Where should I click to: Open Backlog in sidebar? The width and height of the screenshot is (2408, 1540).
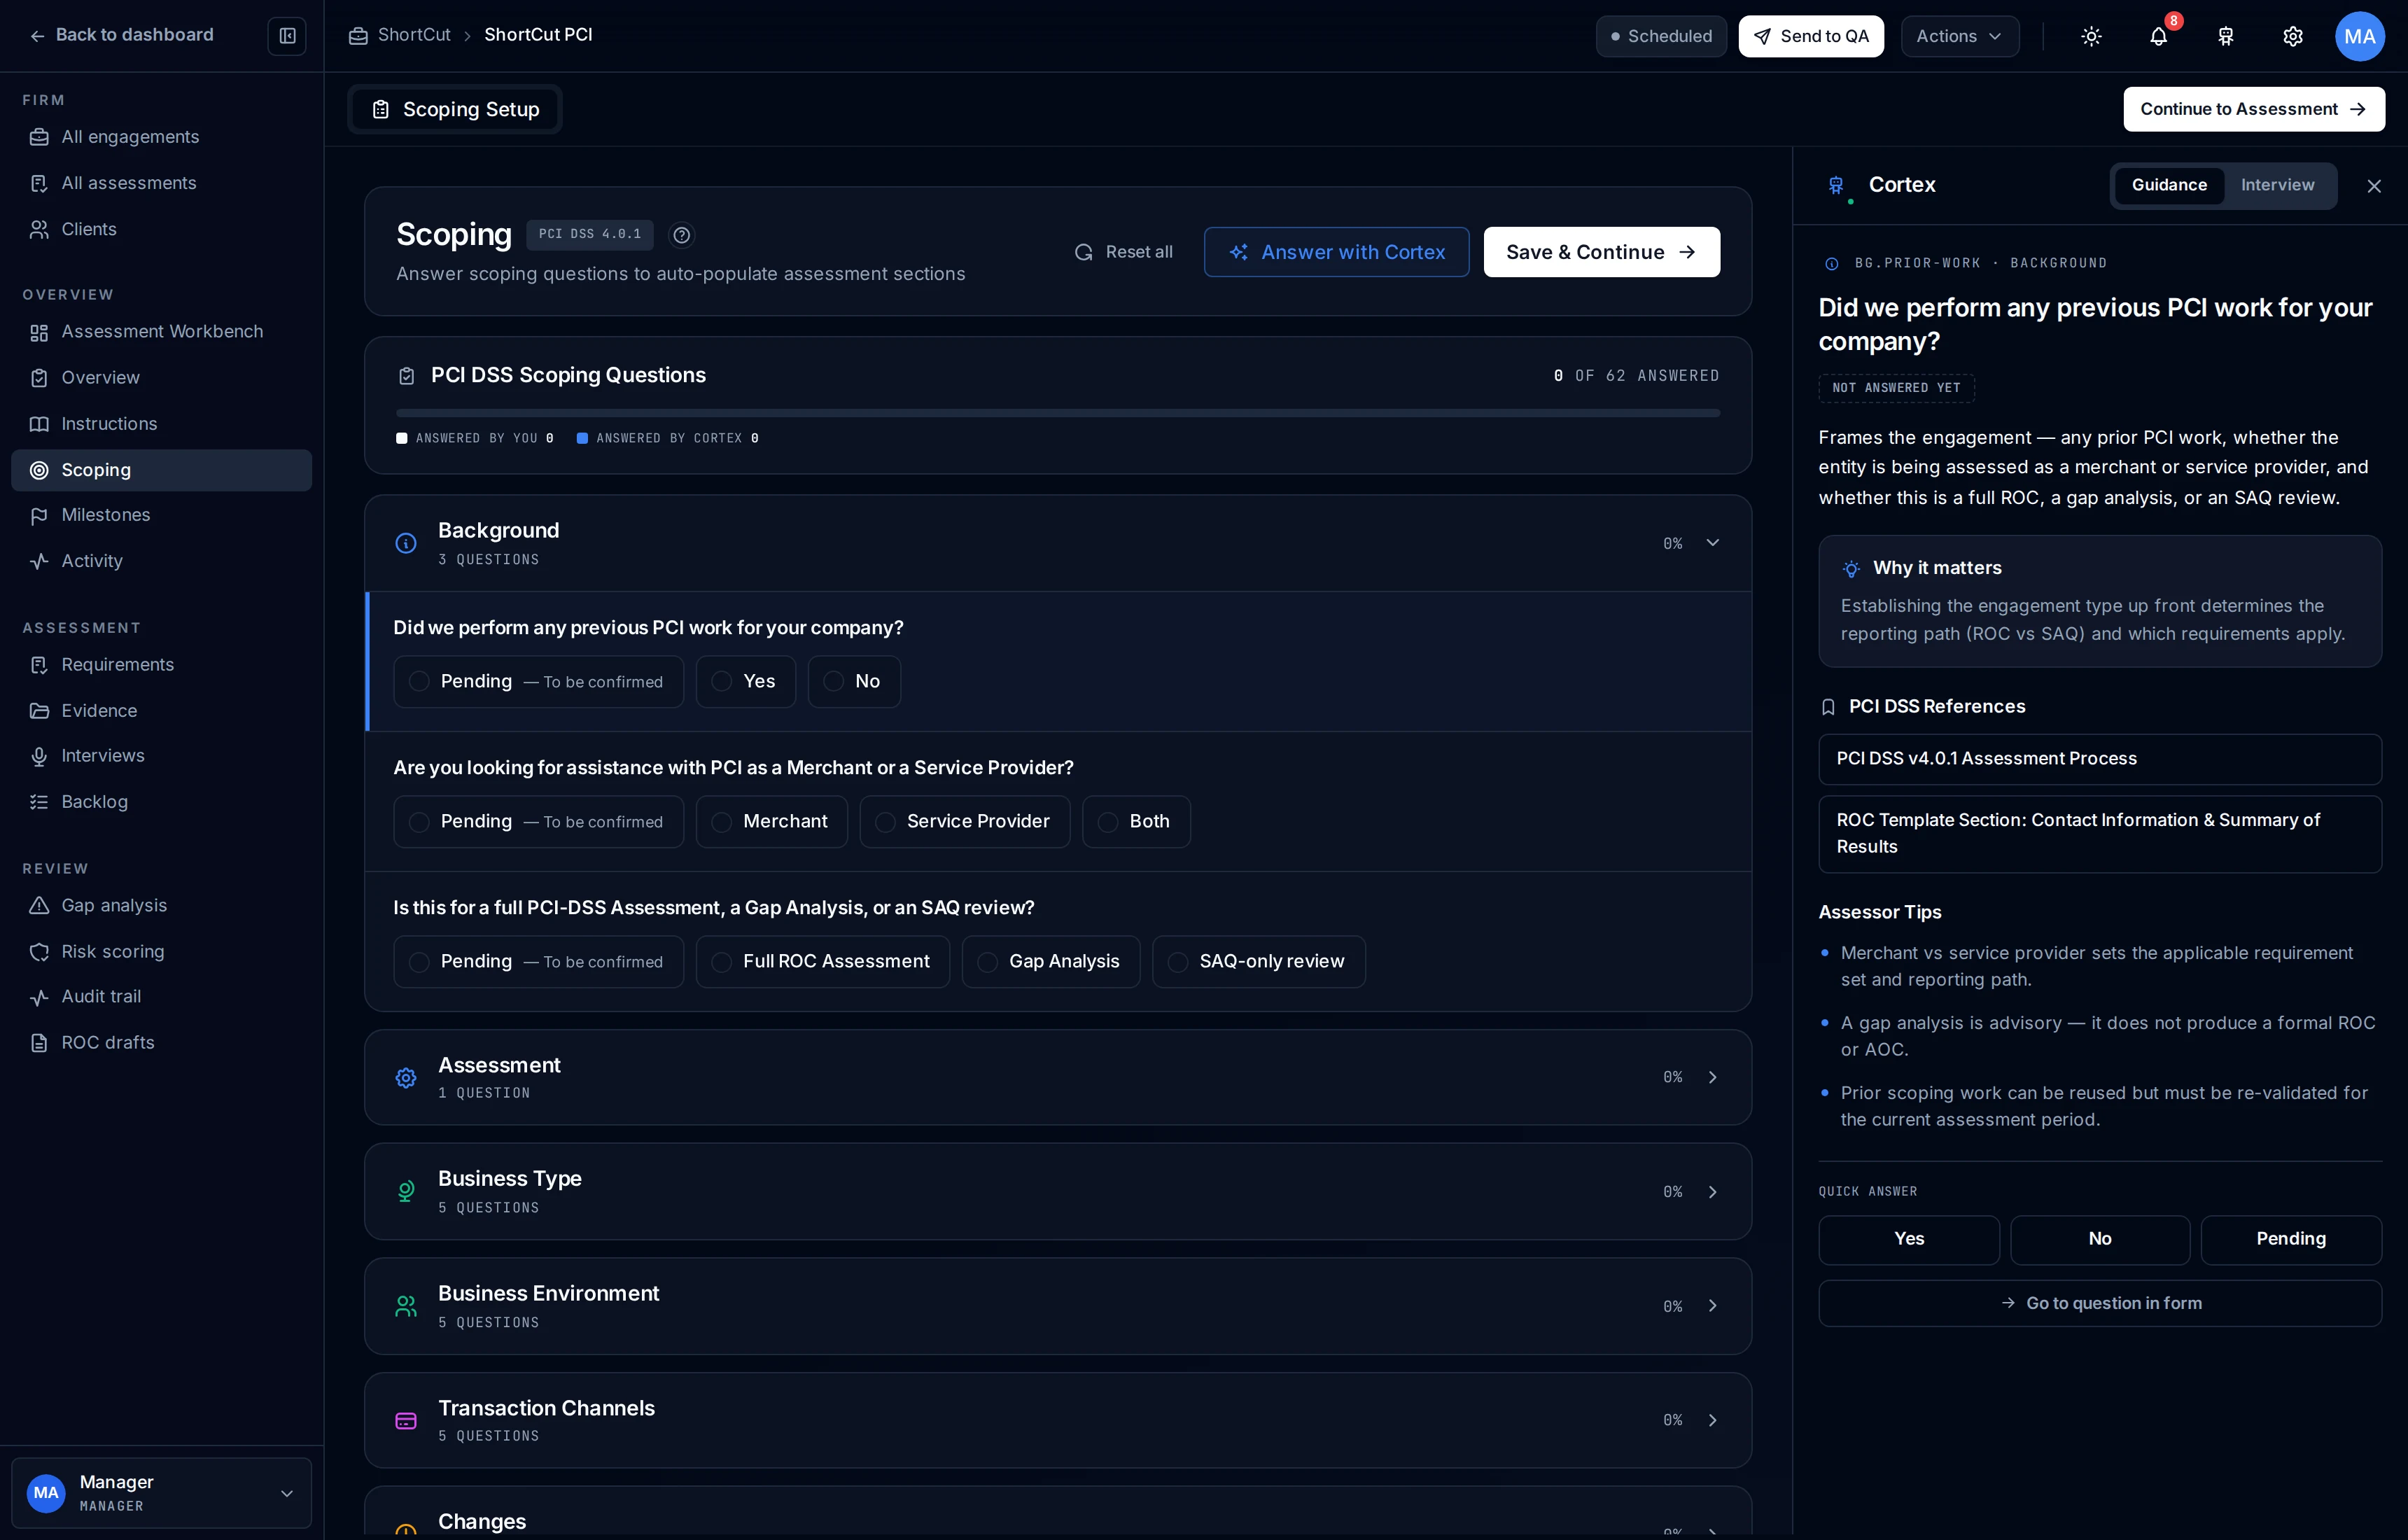coord(162,802)
